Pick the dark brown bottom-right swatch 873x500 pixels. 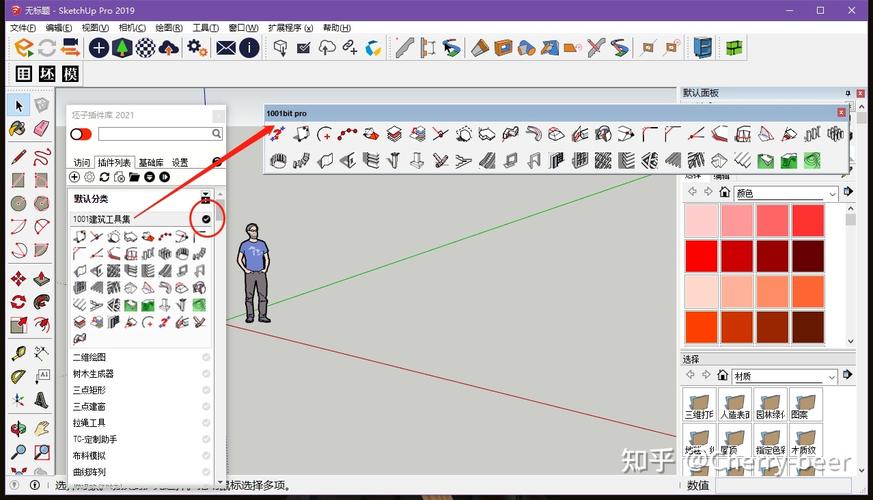[x=808, y=327]
